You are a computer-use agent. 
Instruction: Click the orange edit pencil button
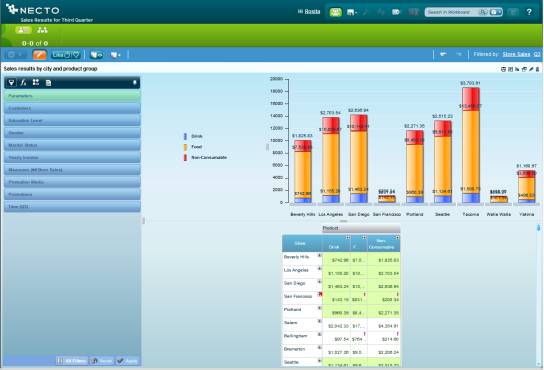coord(40,54)
